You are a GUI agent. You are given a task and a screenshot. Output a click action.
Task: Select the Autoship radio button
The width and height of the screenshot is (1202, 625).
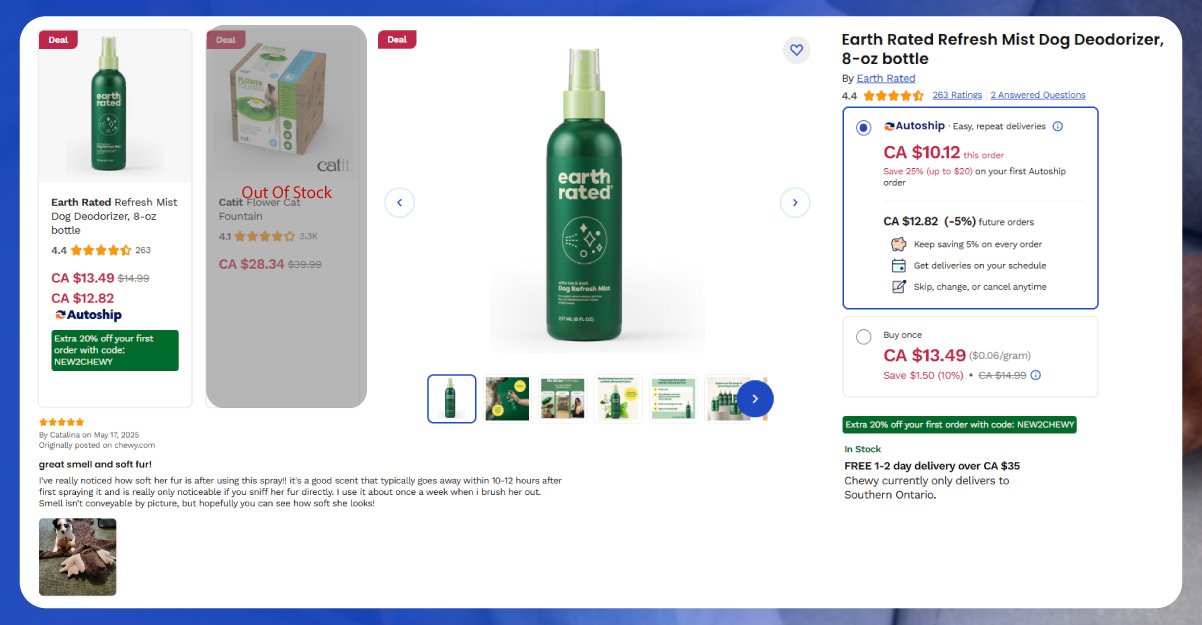(x=864, y=128)
